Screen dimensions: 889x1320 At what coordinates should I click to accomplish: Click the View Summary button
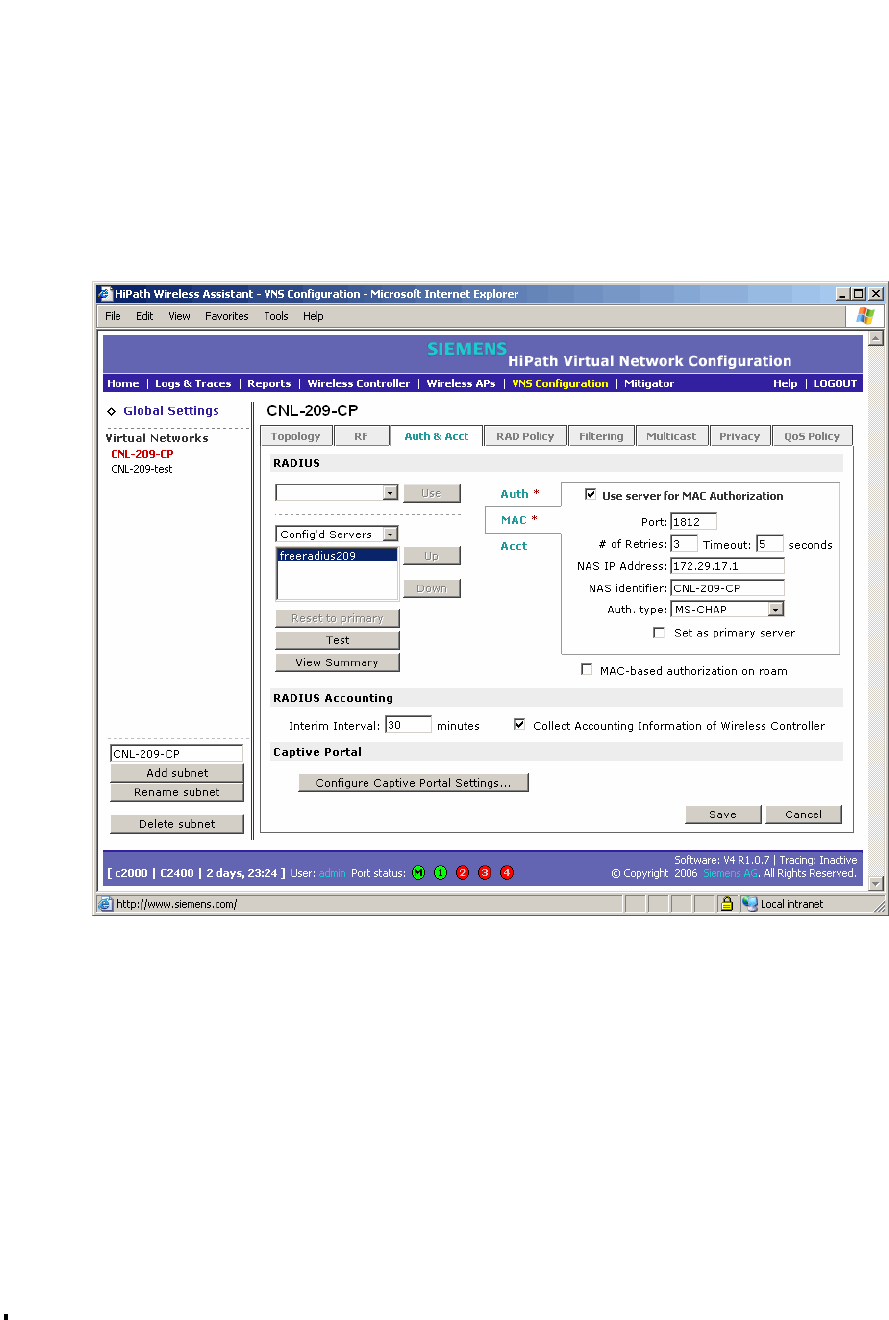[337, 662]
